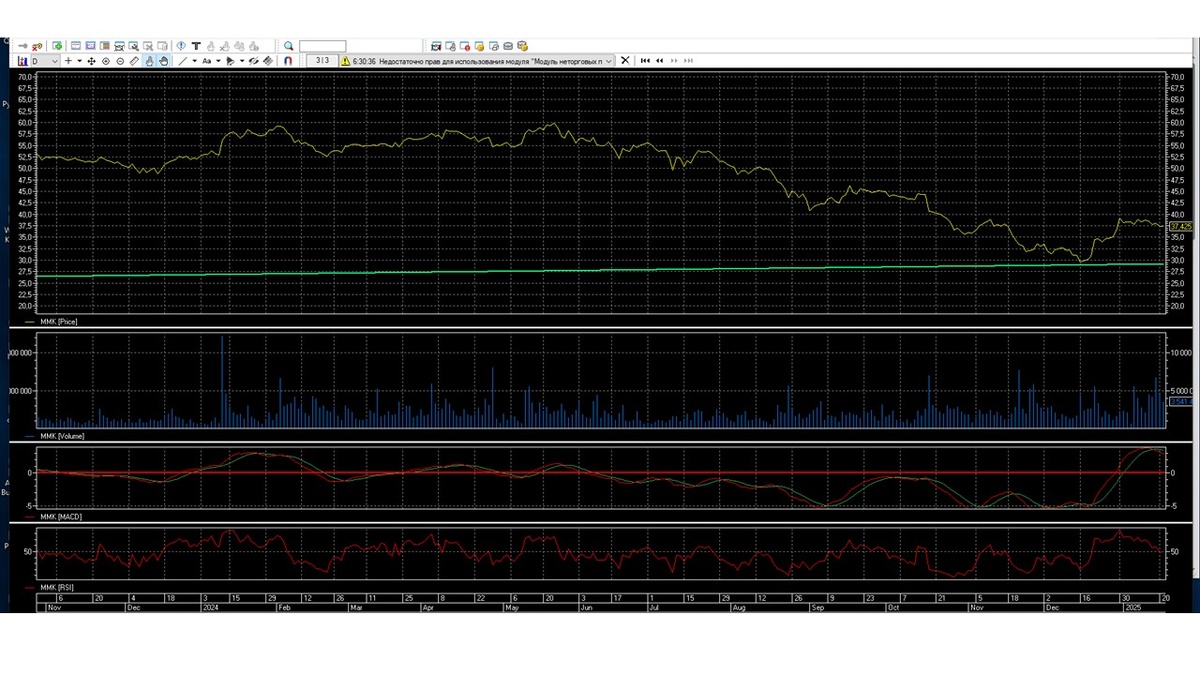Select the bold T text icon

point(196,46)
